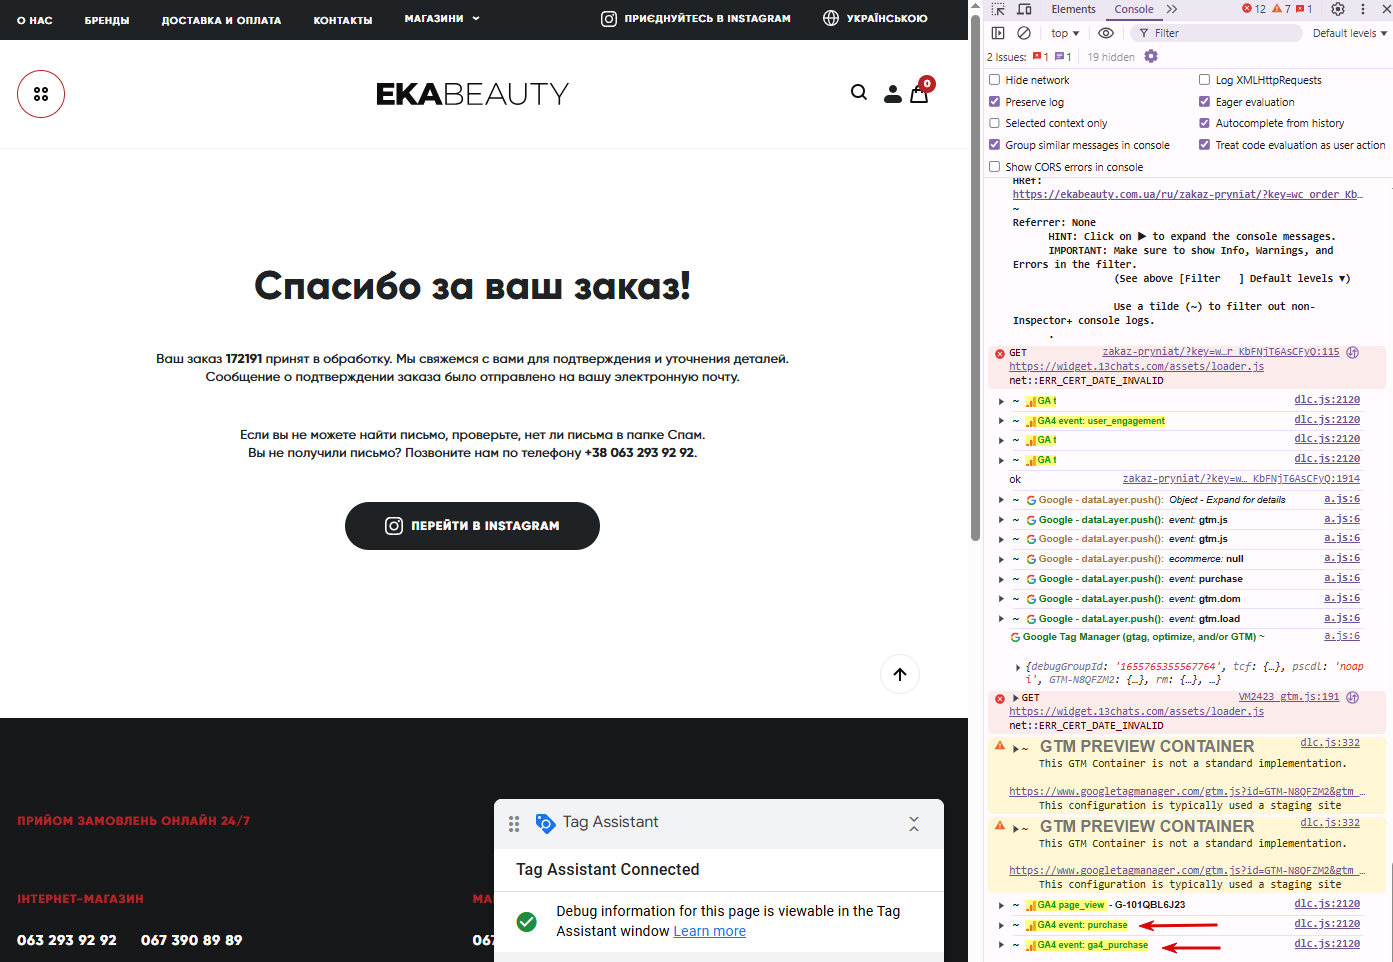Open ДОСТАВКА И ОПЛАТА menu item

(x=221, y=20)
